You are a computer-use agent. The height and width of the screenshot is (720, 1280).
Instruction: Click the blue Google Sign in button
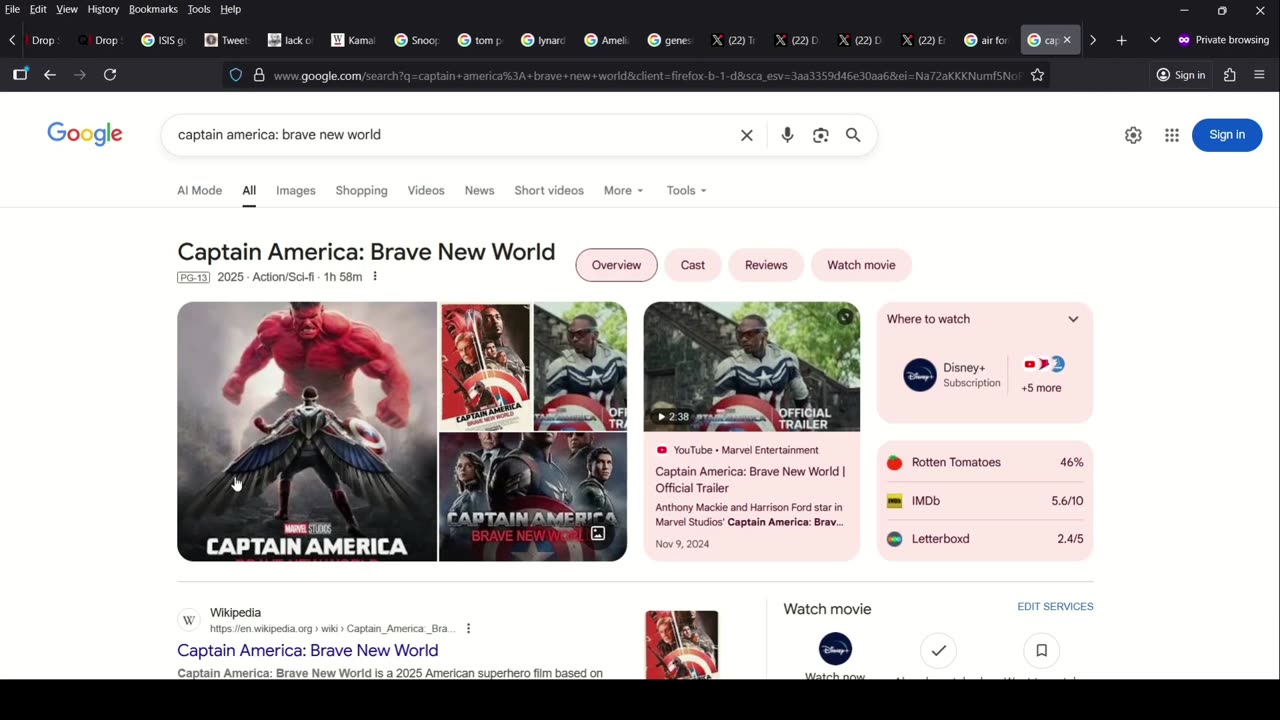coord(1227,135)
